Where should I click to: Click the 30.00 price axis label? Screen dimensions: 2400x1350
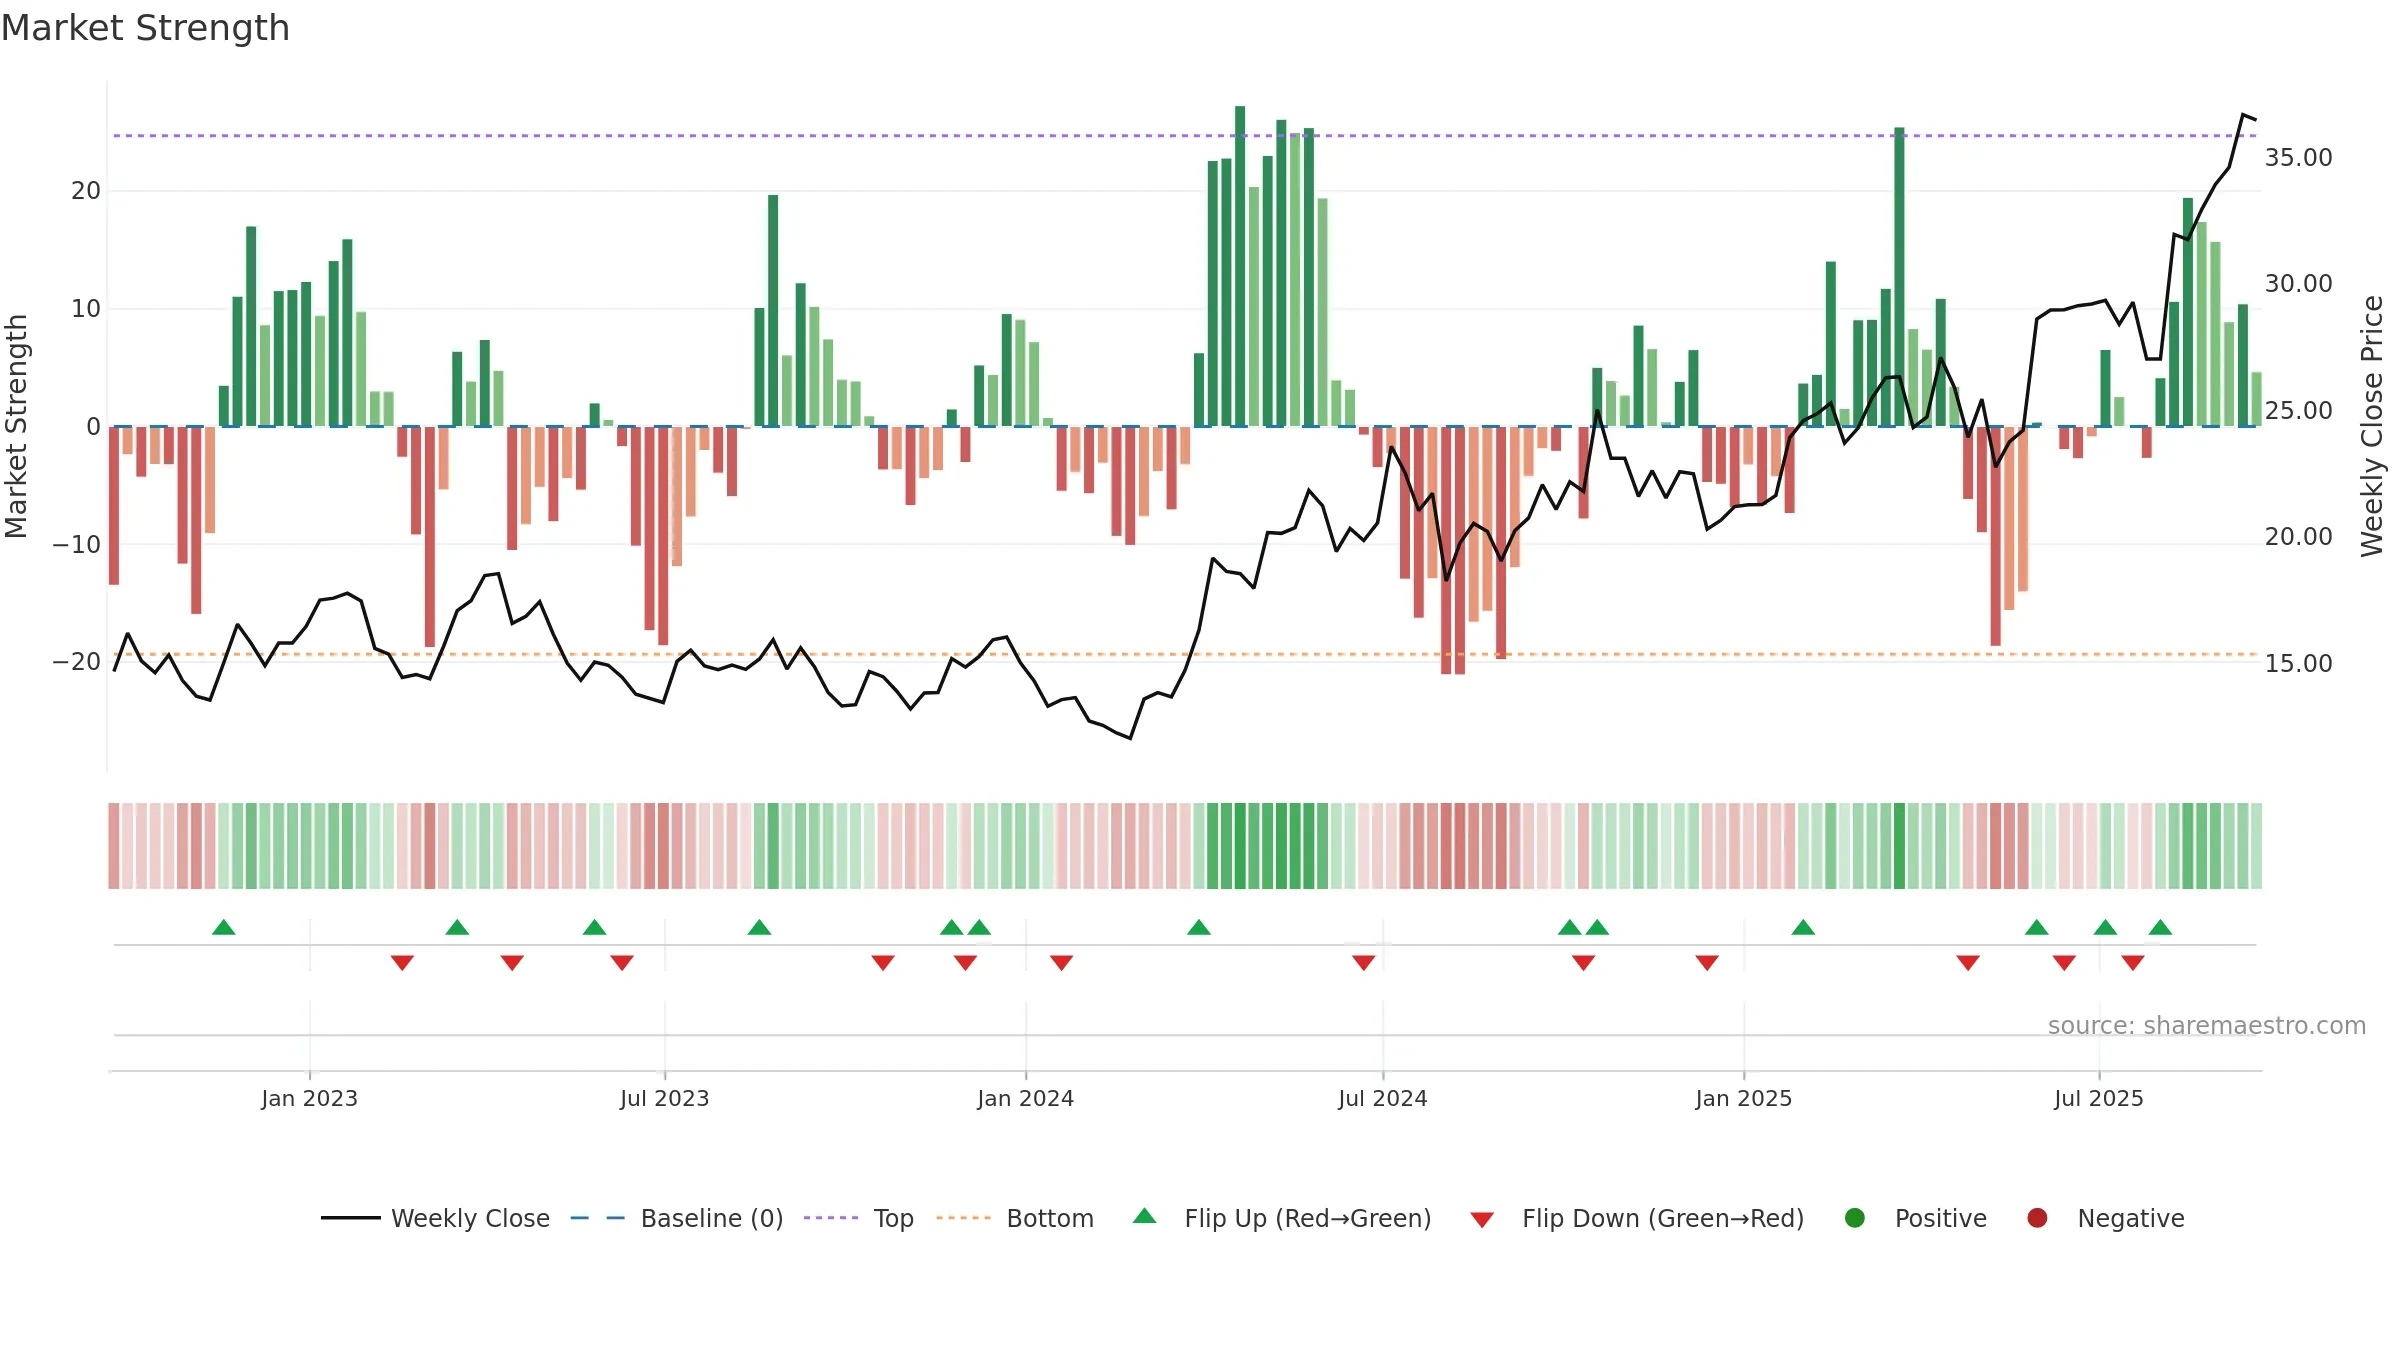click(2298, 284)
